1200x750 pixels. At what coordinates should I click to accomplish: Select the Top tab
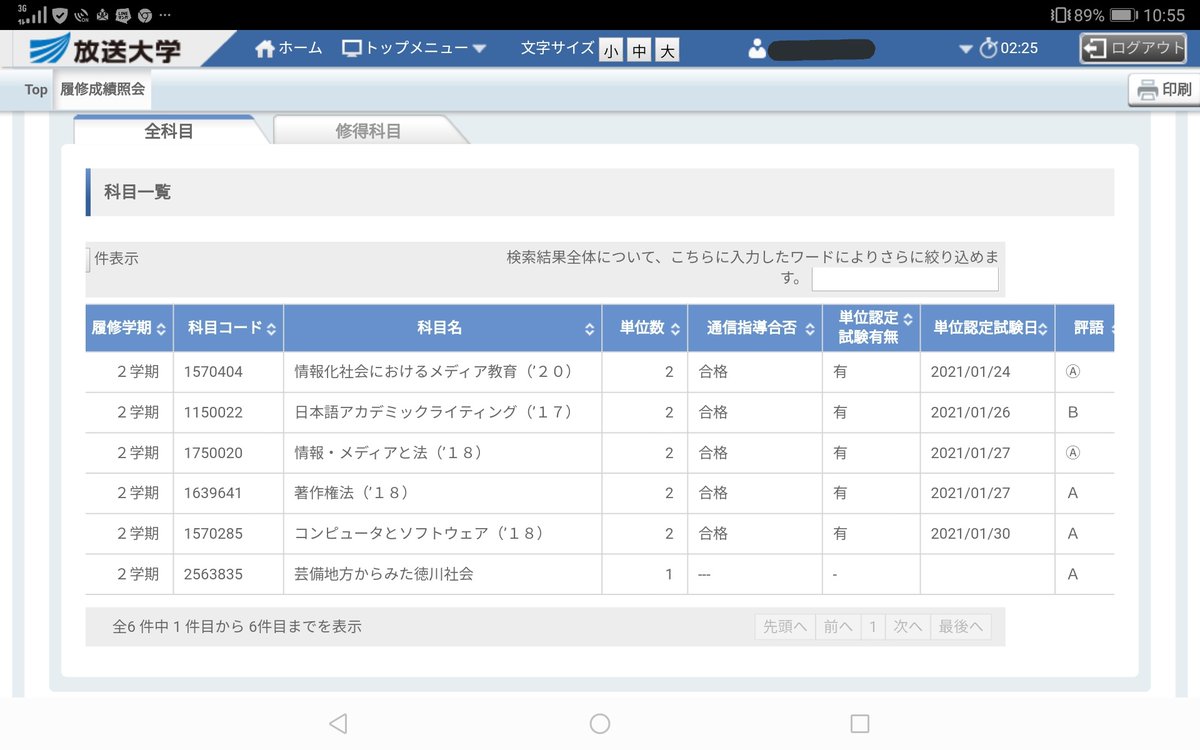pos(35,90)
